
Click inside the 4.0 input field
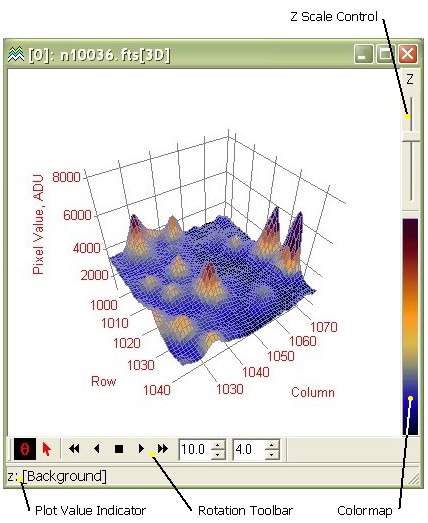tap(249, 449)
